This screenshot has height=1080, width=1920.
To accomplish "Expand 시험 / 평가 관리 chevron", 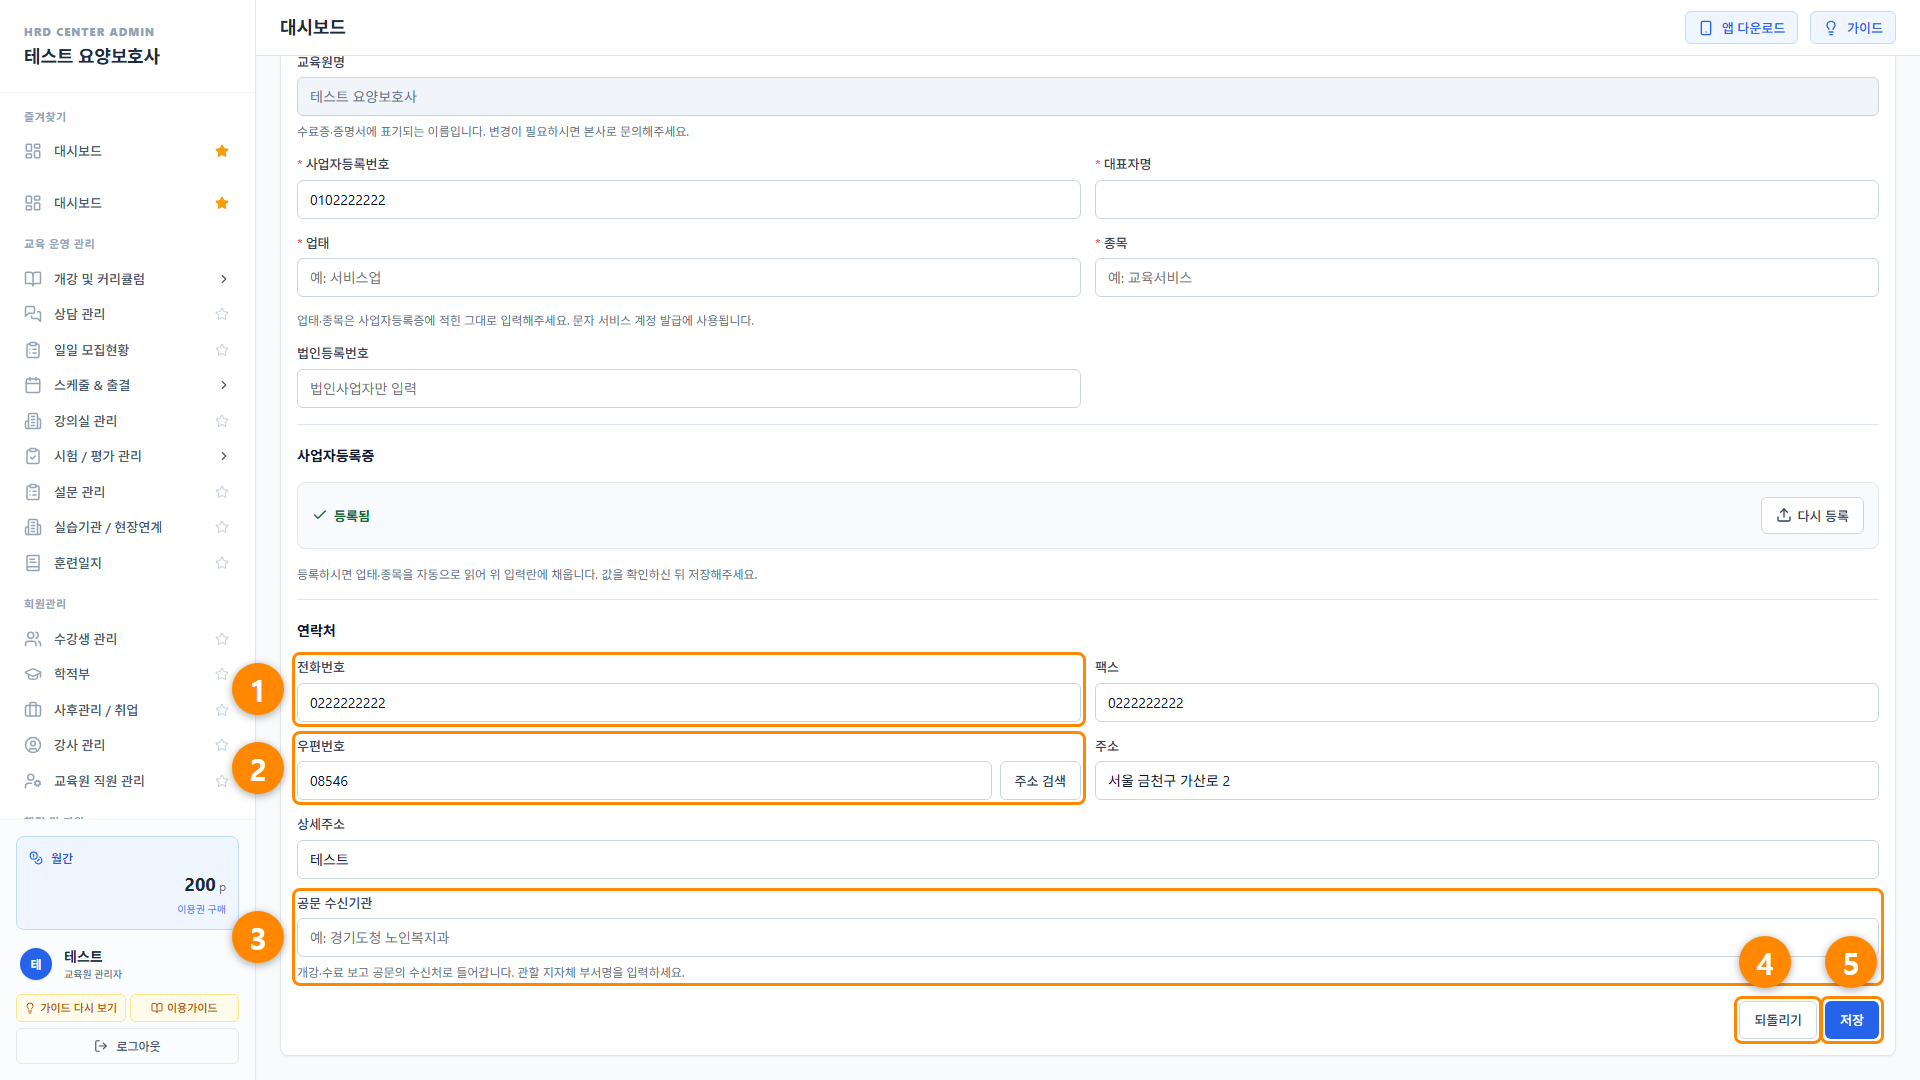I will point(223,456).
